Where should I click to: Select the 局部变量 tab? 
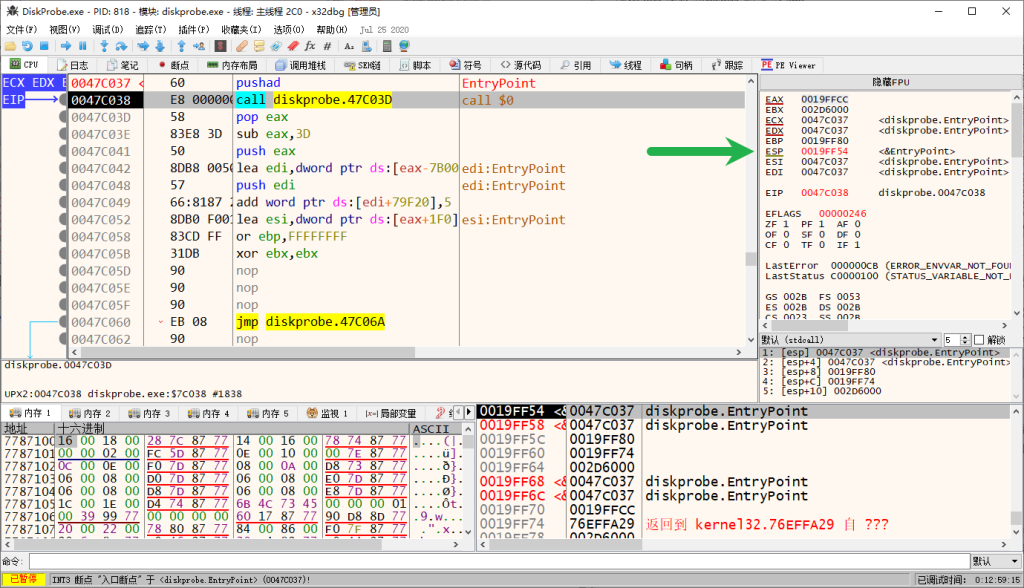pyautogui.click(x=391, y=413)
